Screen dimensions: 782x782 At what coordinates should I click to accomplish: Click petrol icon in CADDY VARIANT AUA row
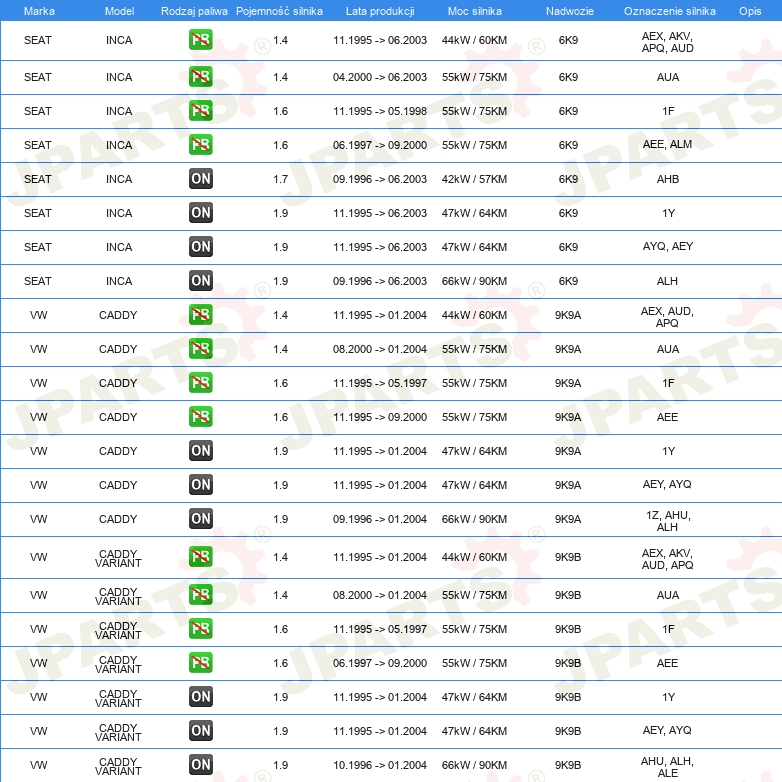200,594
